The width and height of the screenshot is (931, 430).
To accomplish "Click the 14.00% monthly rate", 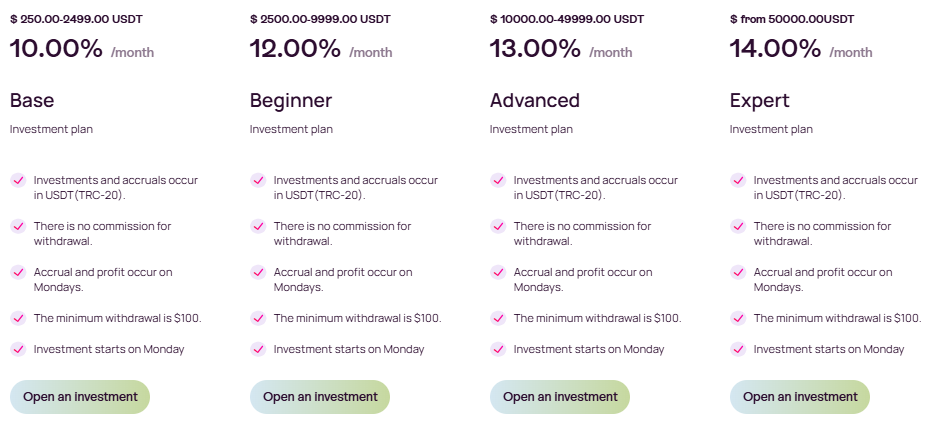I will pos(776,48).
